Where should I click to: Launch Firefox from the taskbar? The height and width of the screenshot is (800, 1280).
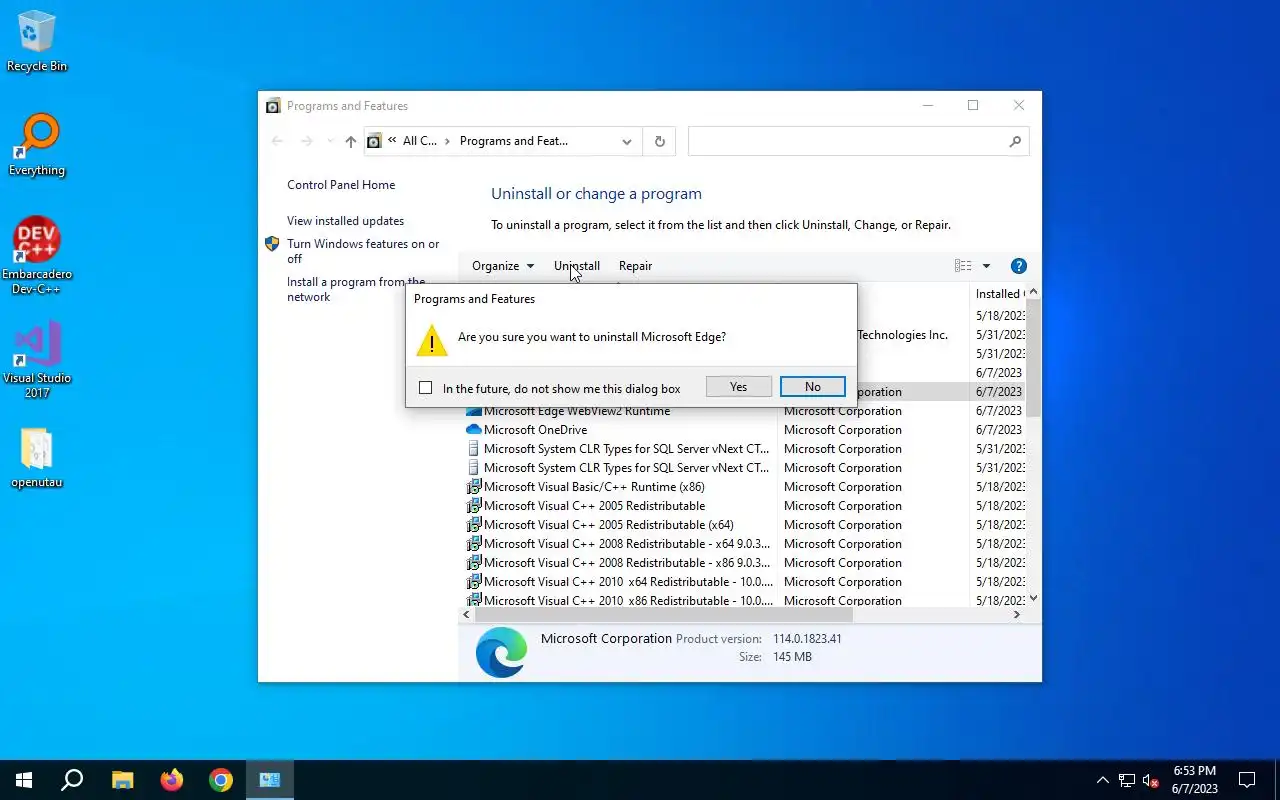pyautogui.click(x=171, y=780)
